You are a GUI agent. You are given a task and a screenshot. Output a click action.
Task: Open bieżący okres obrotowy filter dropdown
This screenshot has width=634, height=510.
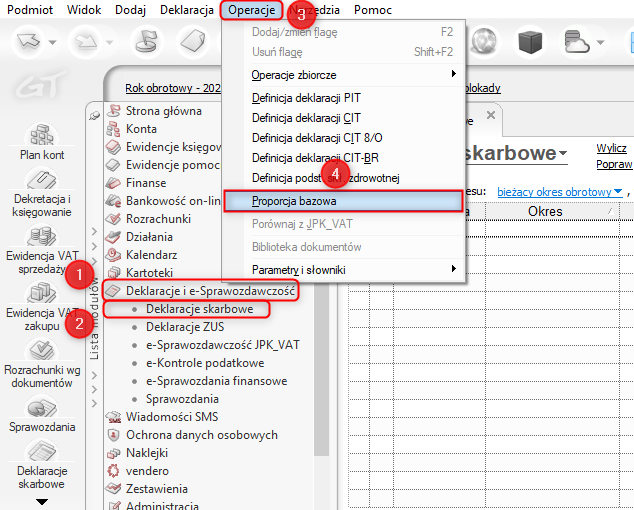tap(559, 192)
